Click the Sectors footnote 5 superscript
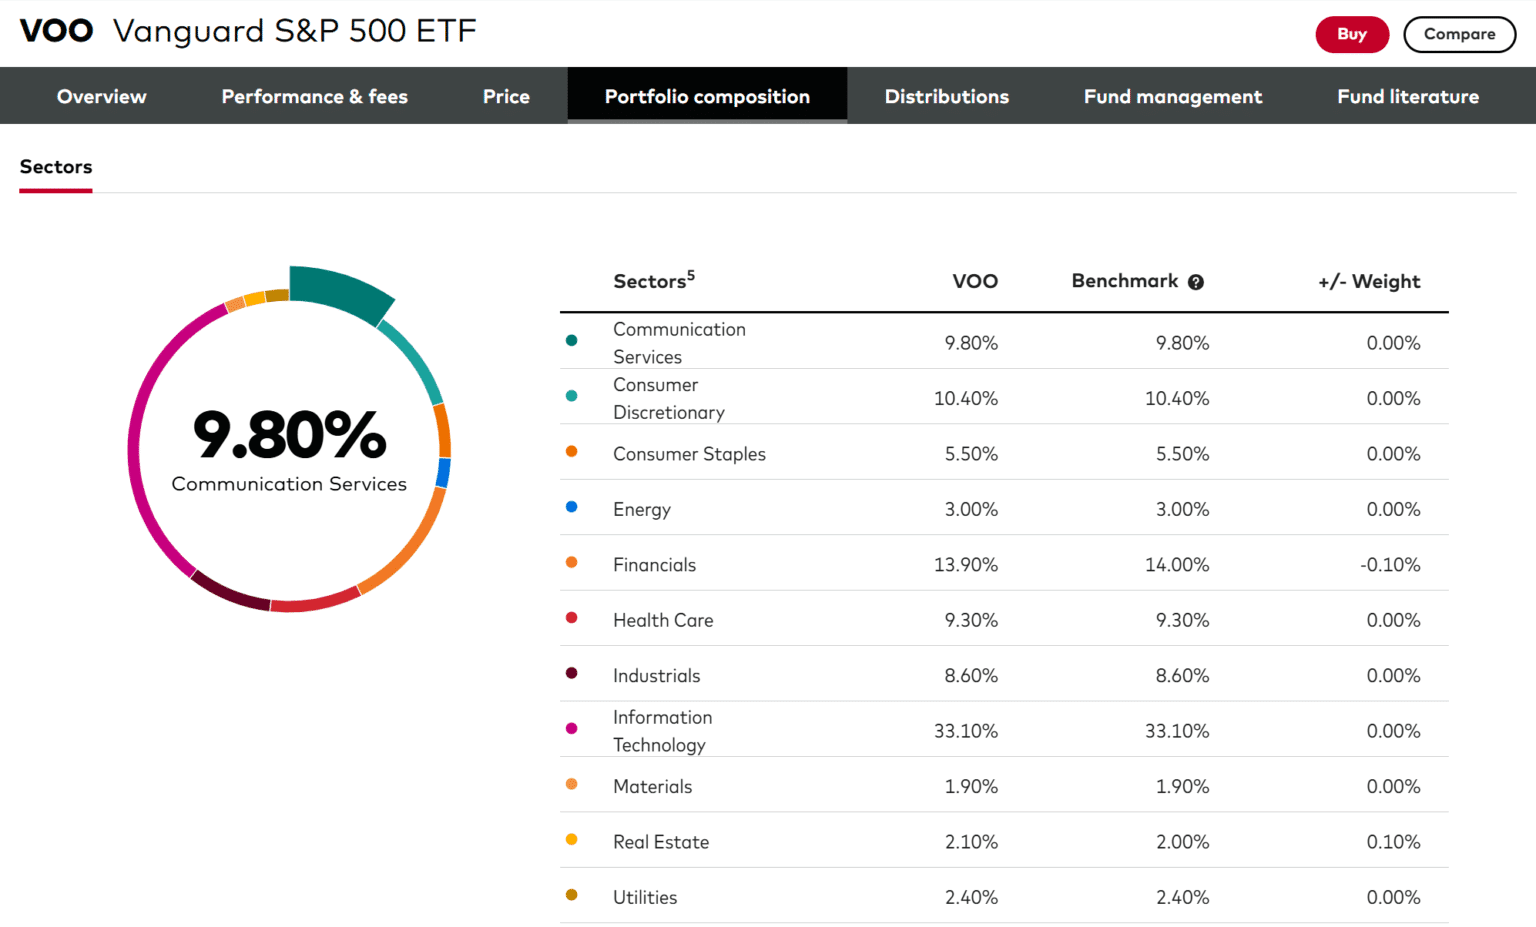 [691, 275]
